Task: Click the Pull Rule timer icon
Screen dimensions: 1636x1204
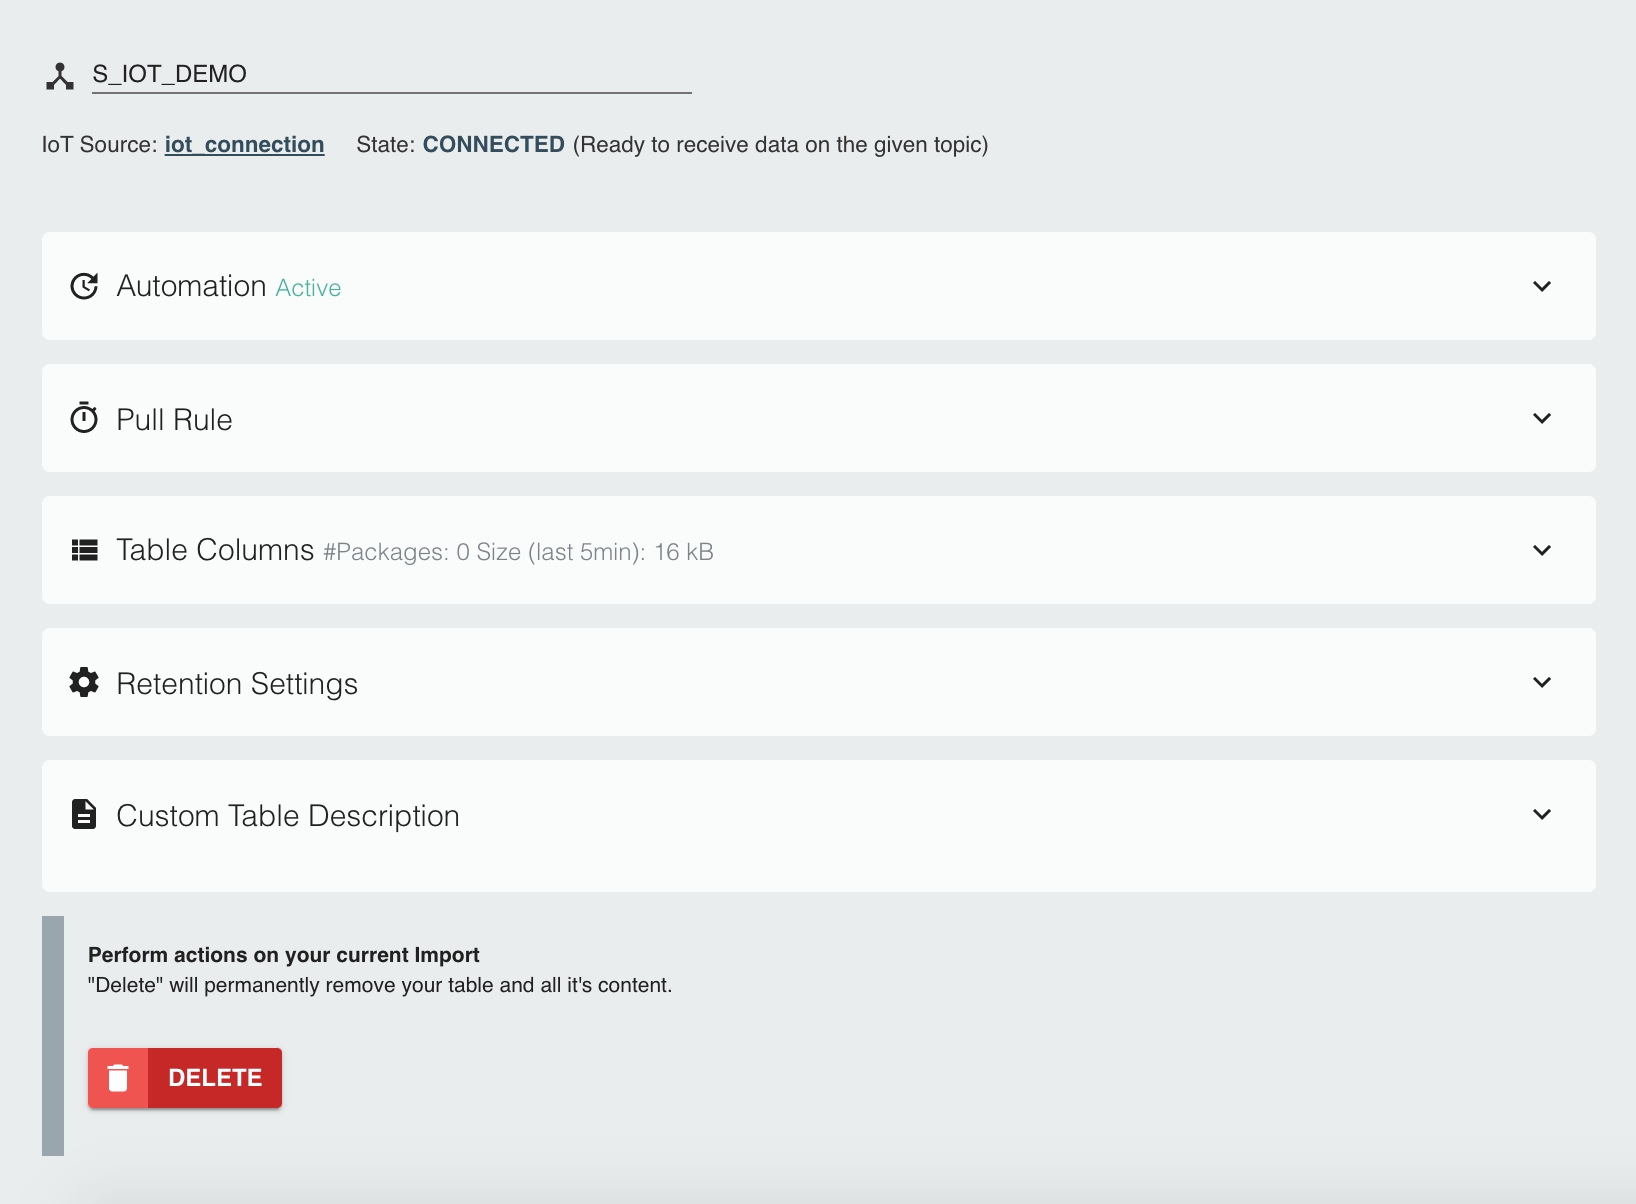Action: (84, 418)
